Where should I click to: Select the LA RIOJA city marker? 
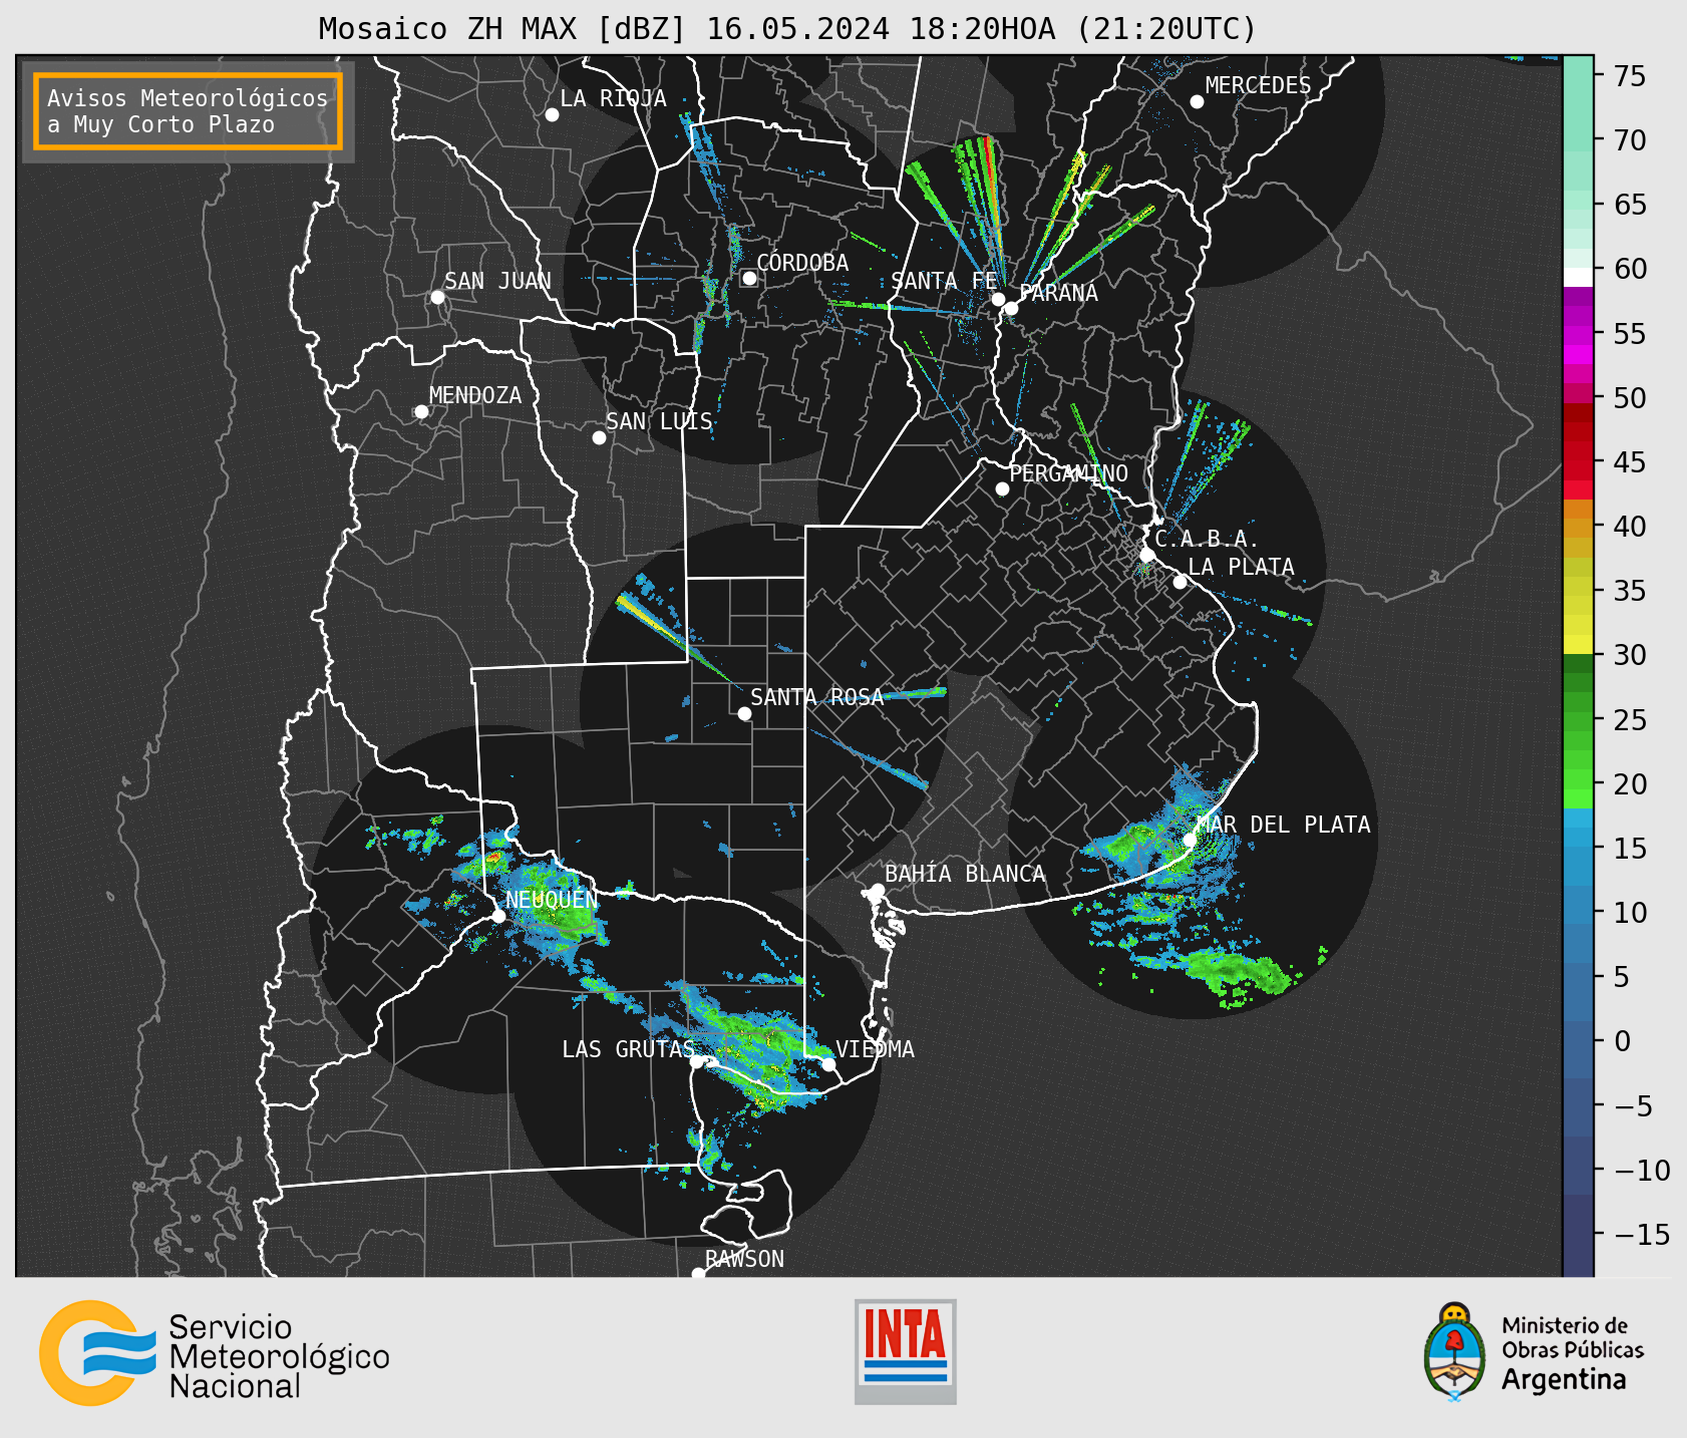point(552,115)
